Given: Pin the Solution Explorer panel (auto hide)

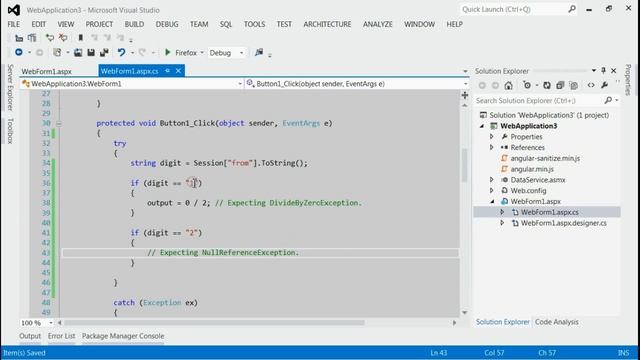Looking at the screenshot, I should (x=603, y=71).
